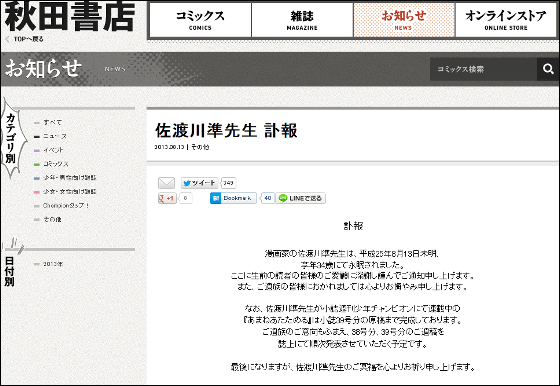Select the ニュース category filter
The image size is (560, 386).
[x=55, y=136]
